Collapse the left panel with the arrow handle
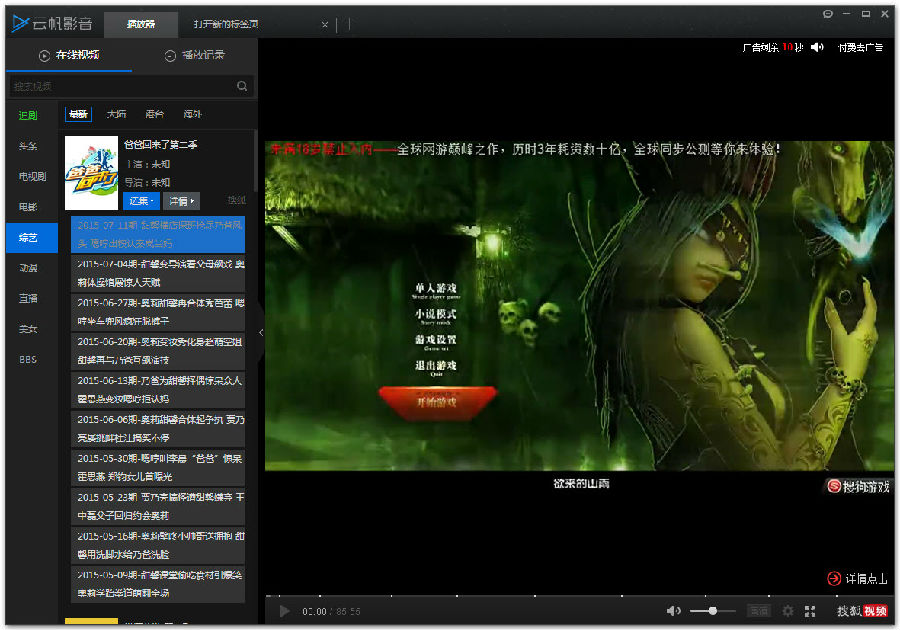This screenshot has height=630, width=900. click(x=261, y=332)
